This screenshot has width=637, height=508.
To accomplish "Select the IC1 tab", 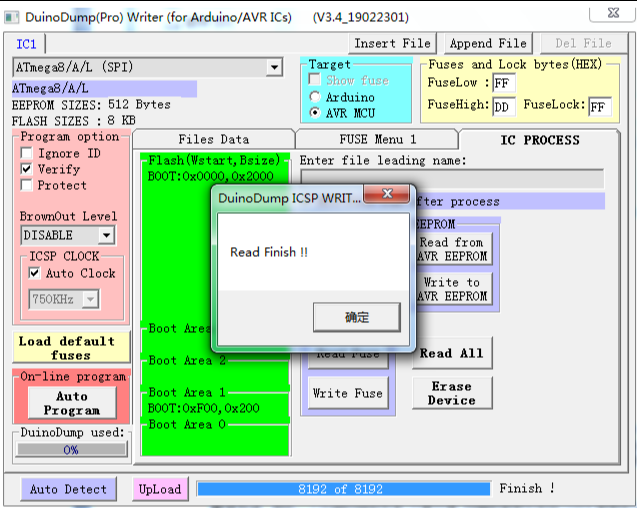I will pyautogui.click(x=26, y=44).
